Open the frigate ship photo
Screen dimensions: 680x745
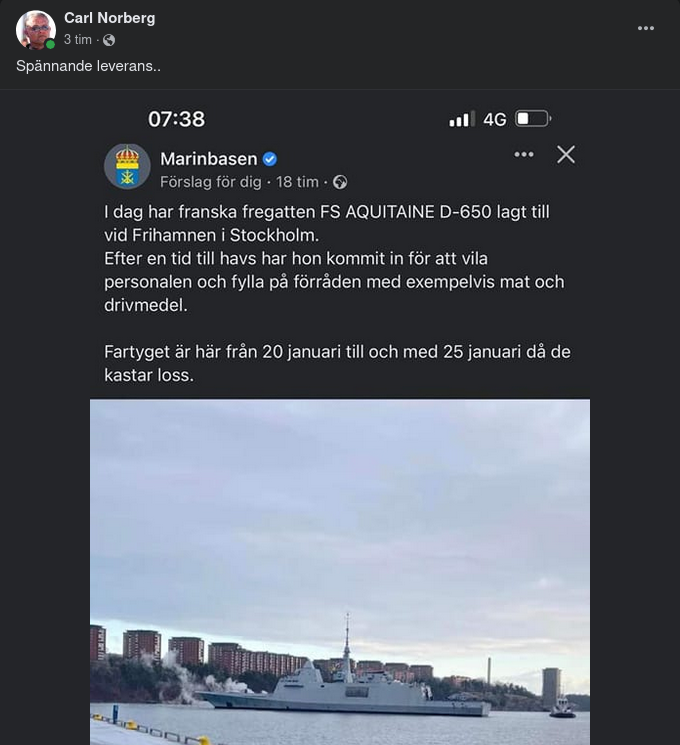pyautogui.click(x=340, y=570)
